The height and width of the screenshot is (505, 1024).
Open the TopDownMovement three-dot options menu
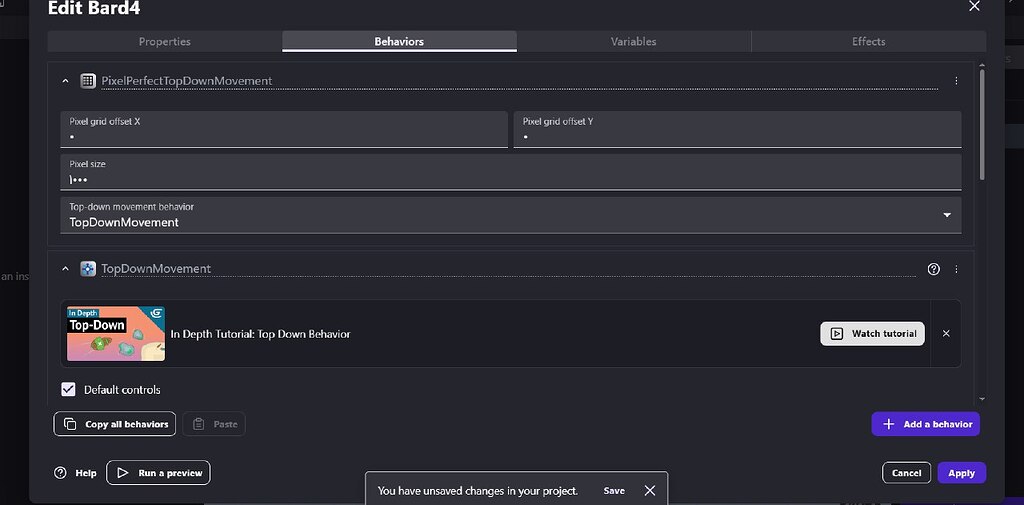[x=956, y=269]
